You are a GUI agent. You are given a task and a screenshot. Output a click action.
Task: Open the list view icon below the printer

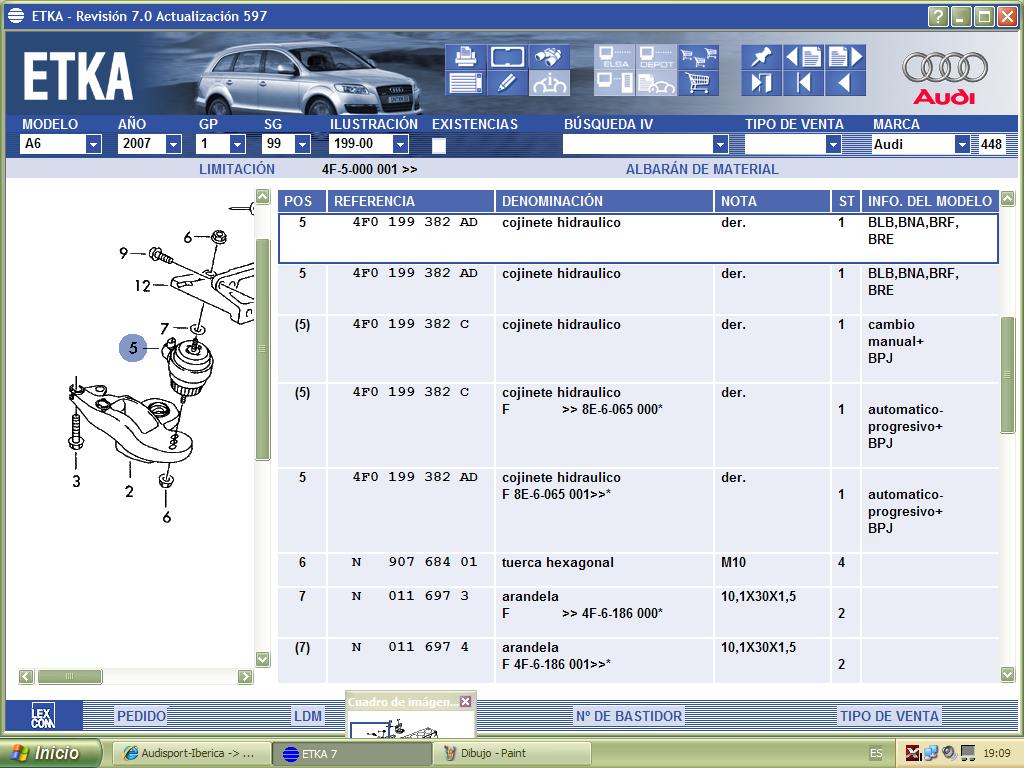465,83
